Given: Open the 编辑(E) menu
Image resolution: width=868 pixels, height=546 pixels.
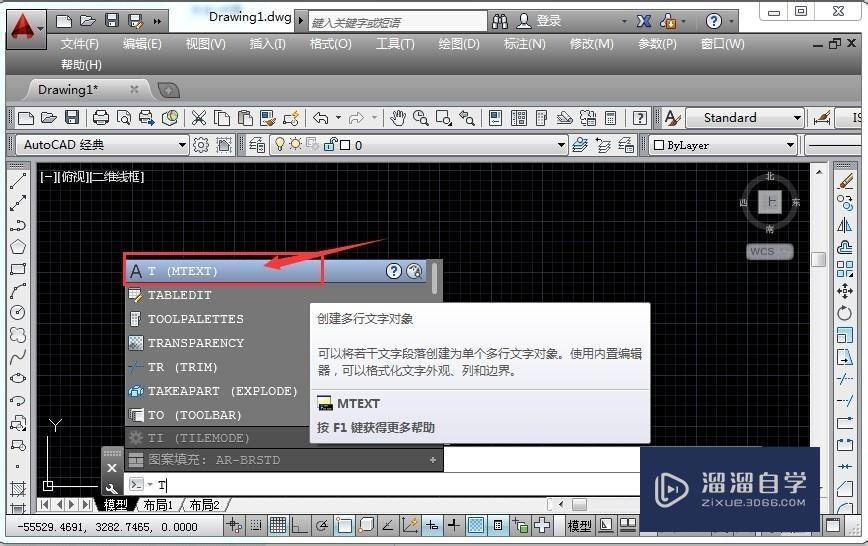Looking at the screenshot, I should coord(142,43).
